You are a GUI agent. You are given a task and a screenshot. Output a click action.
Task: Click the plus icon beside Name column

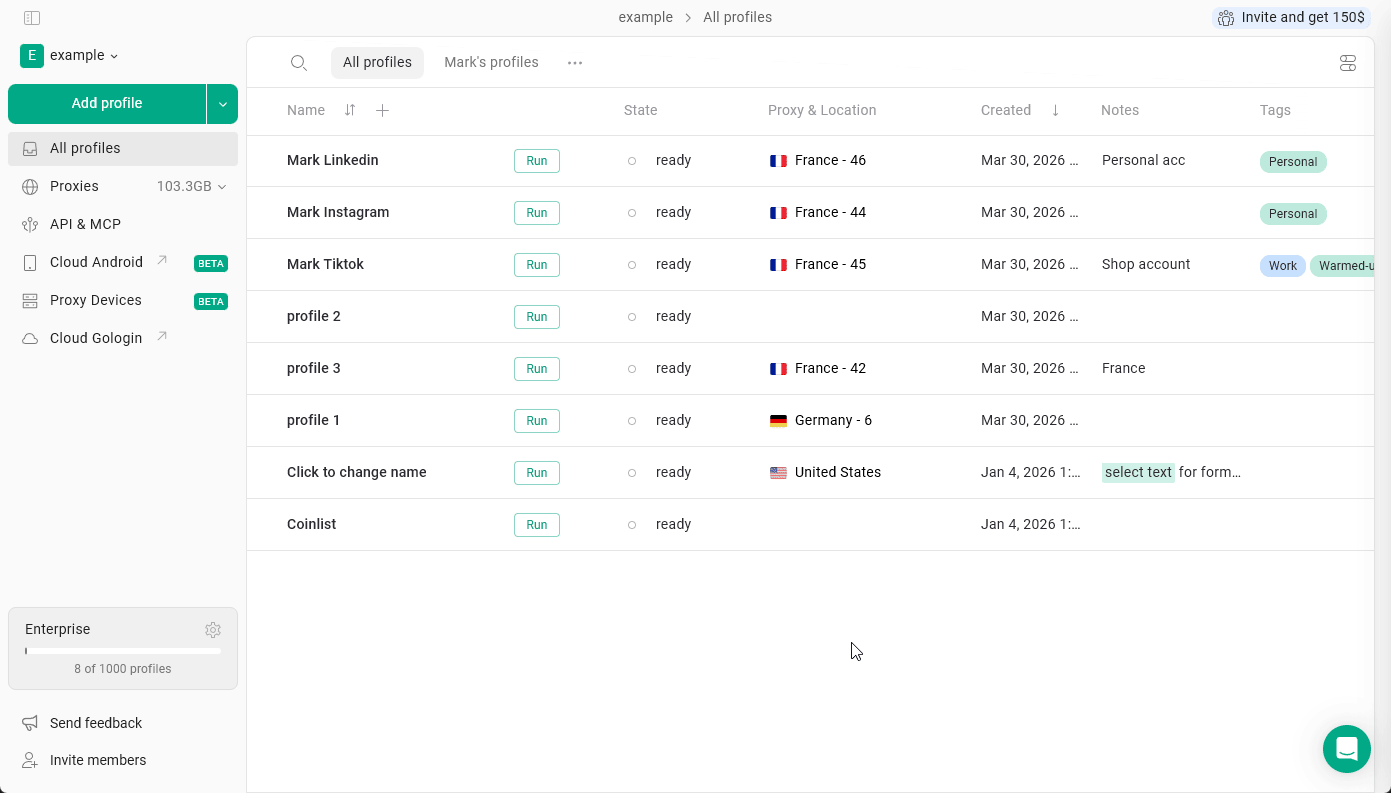(x=382, y=110)
